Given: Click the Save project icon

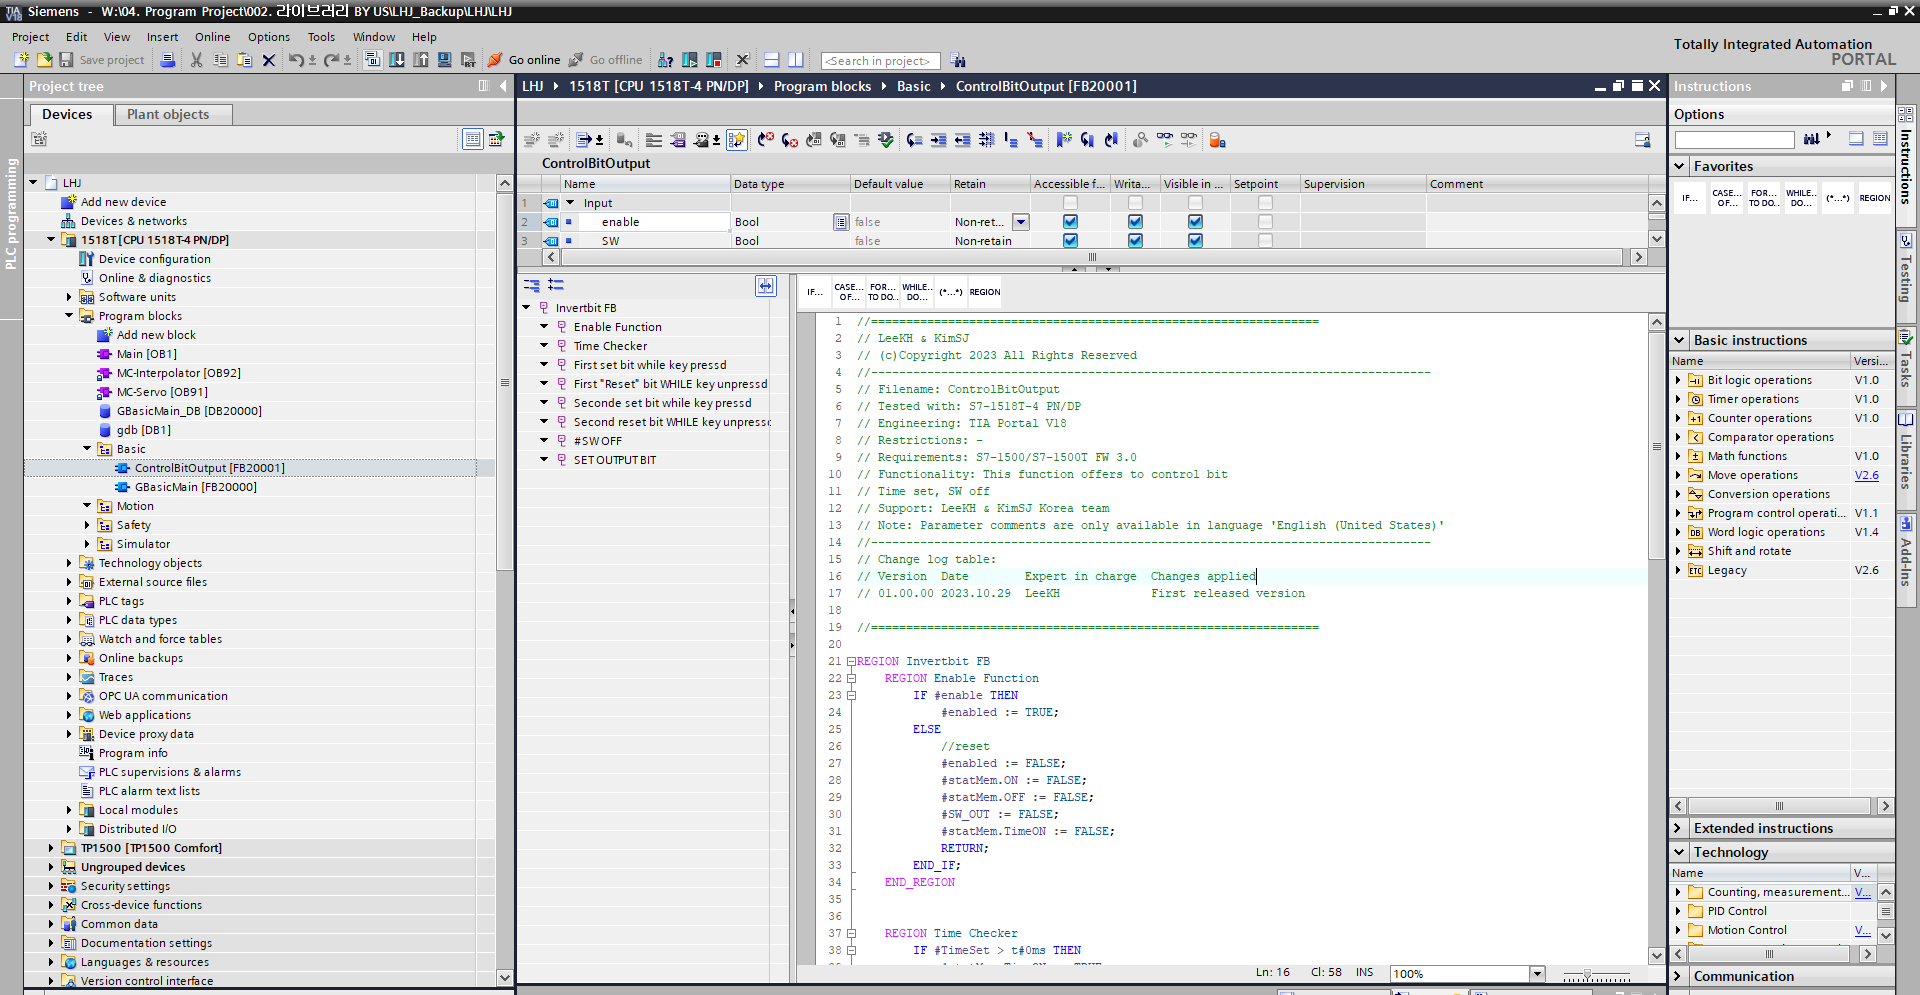Looking at the screenshot, I should 67,60.
